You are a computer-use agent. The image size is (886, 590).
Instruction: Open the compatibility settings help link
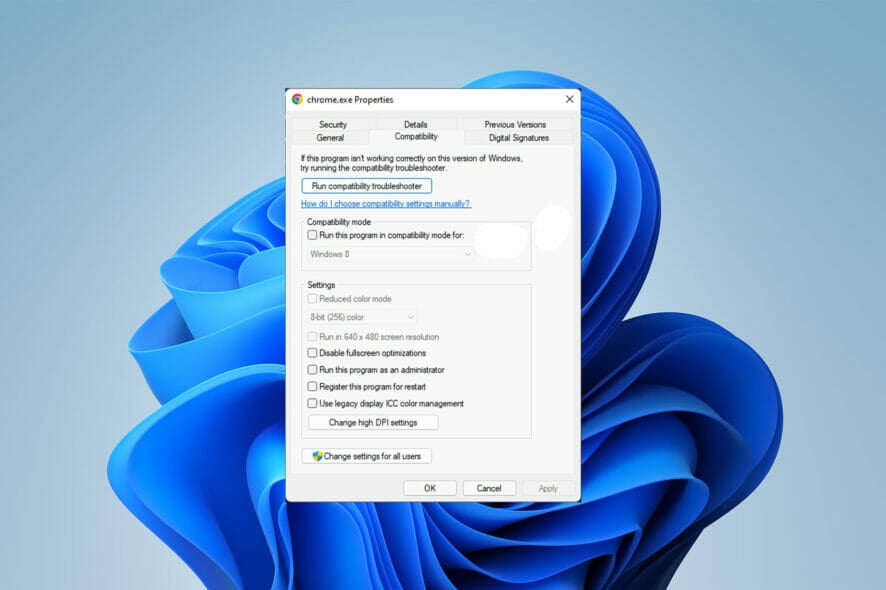(x=387, y=203)
